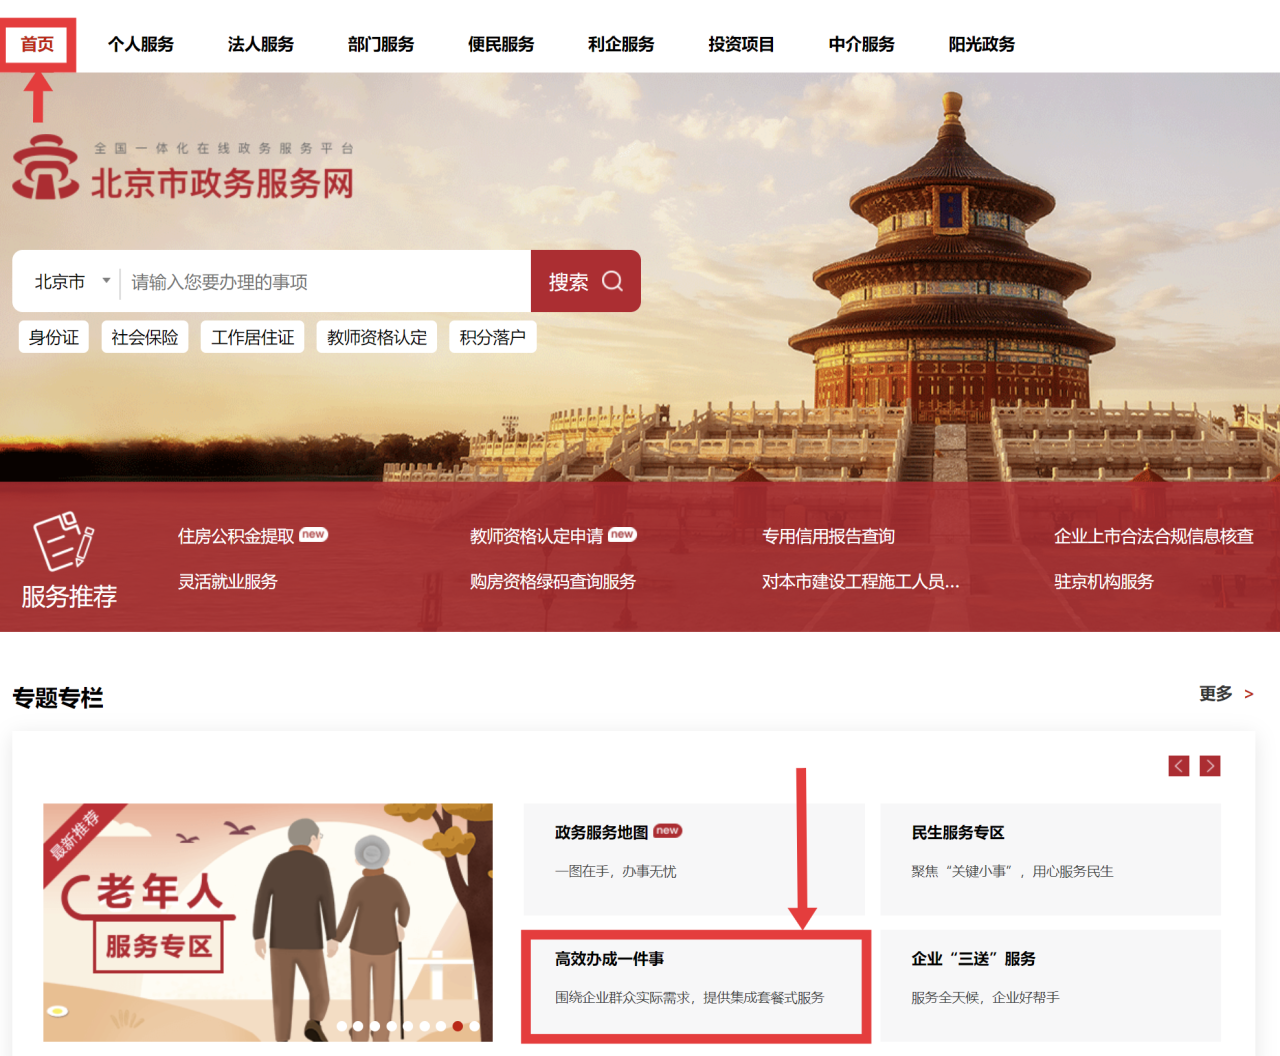
Task: Expand 更多 in the 专题专栏 section
Action: click(x=1225, y=694)
